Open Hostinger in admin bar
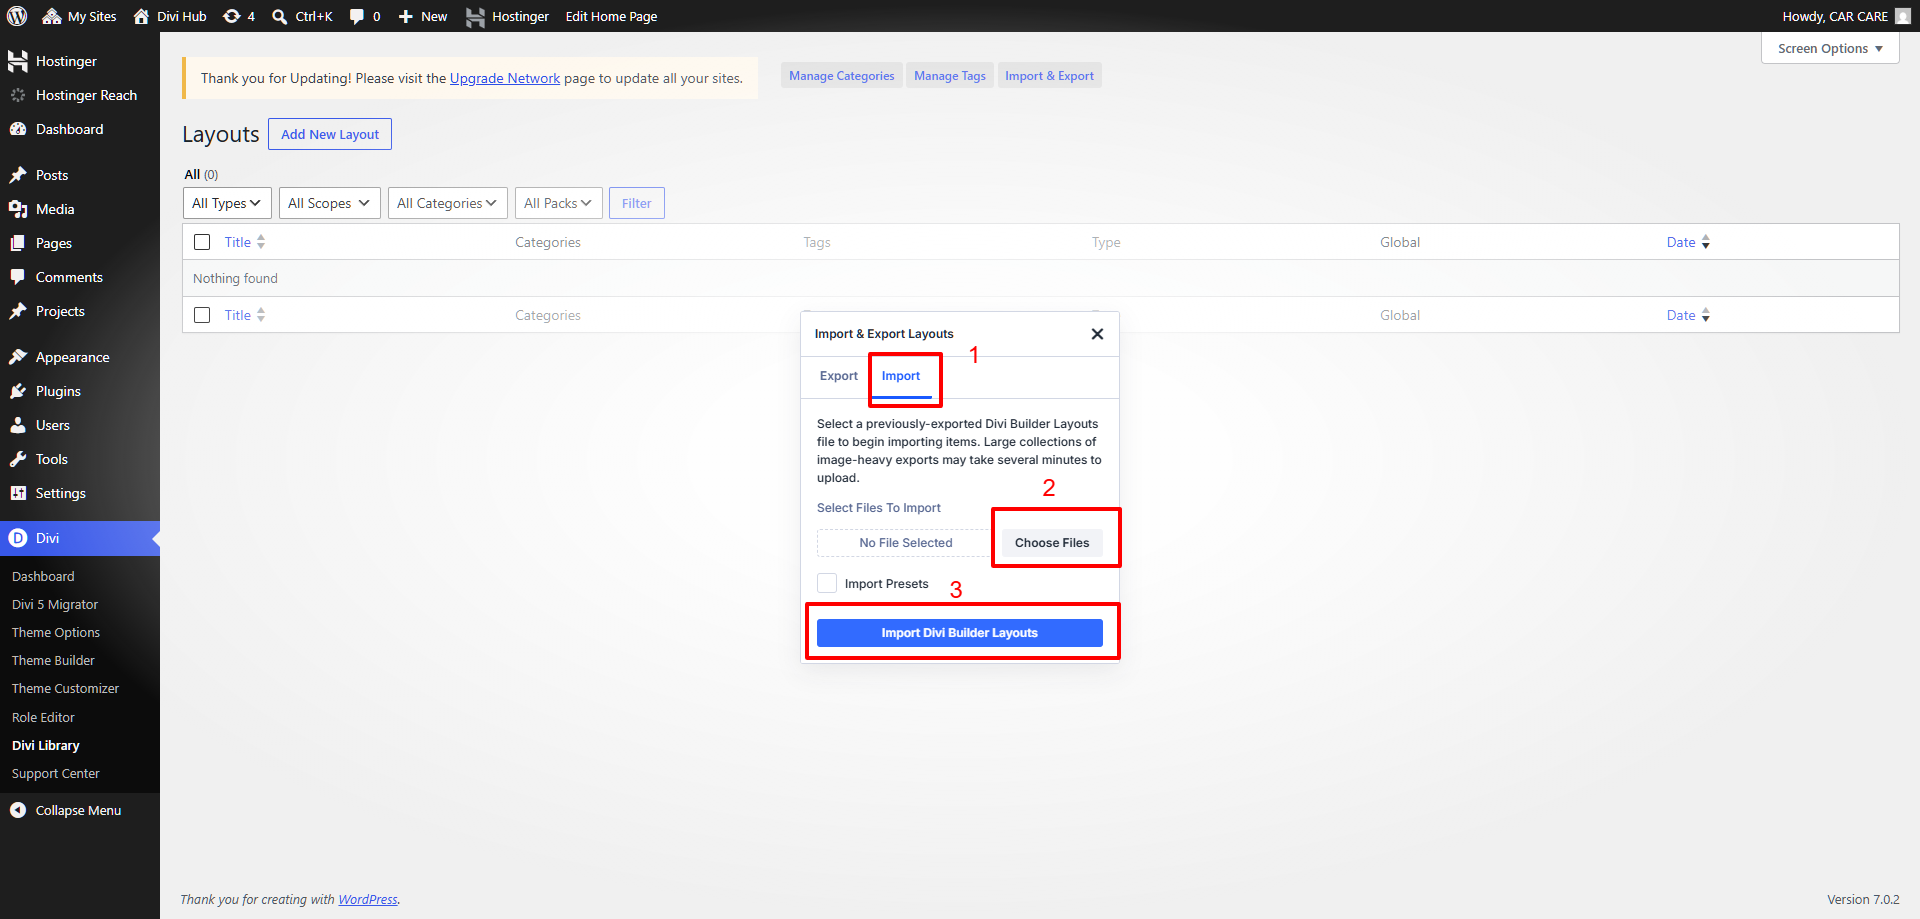The width and height of the screenshot is (1920, 919). pos(507,16)
